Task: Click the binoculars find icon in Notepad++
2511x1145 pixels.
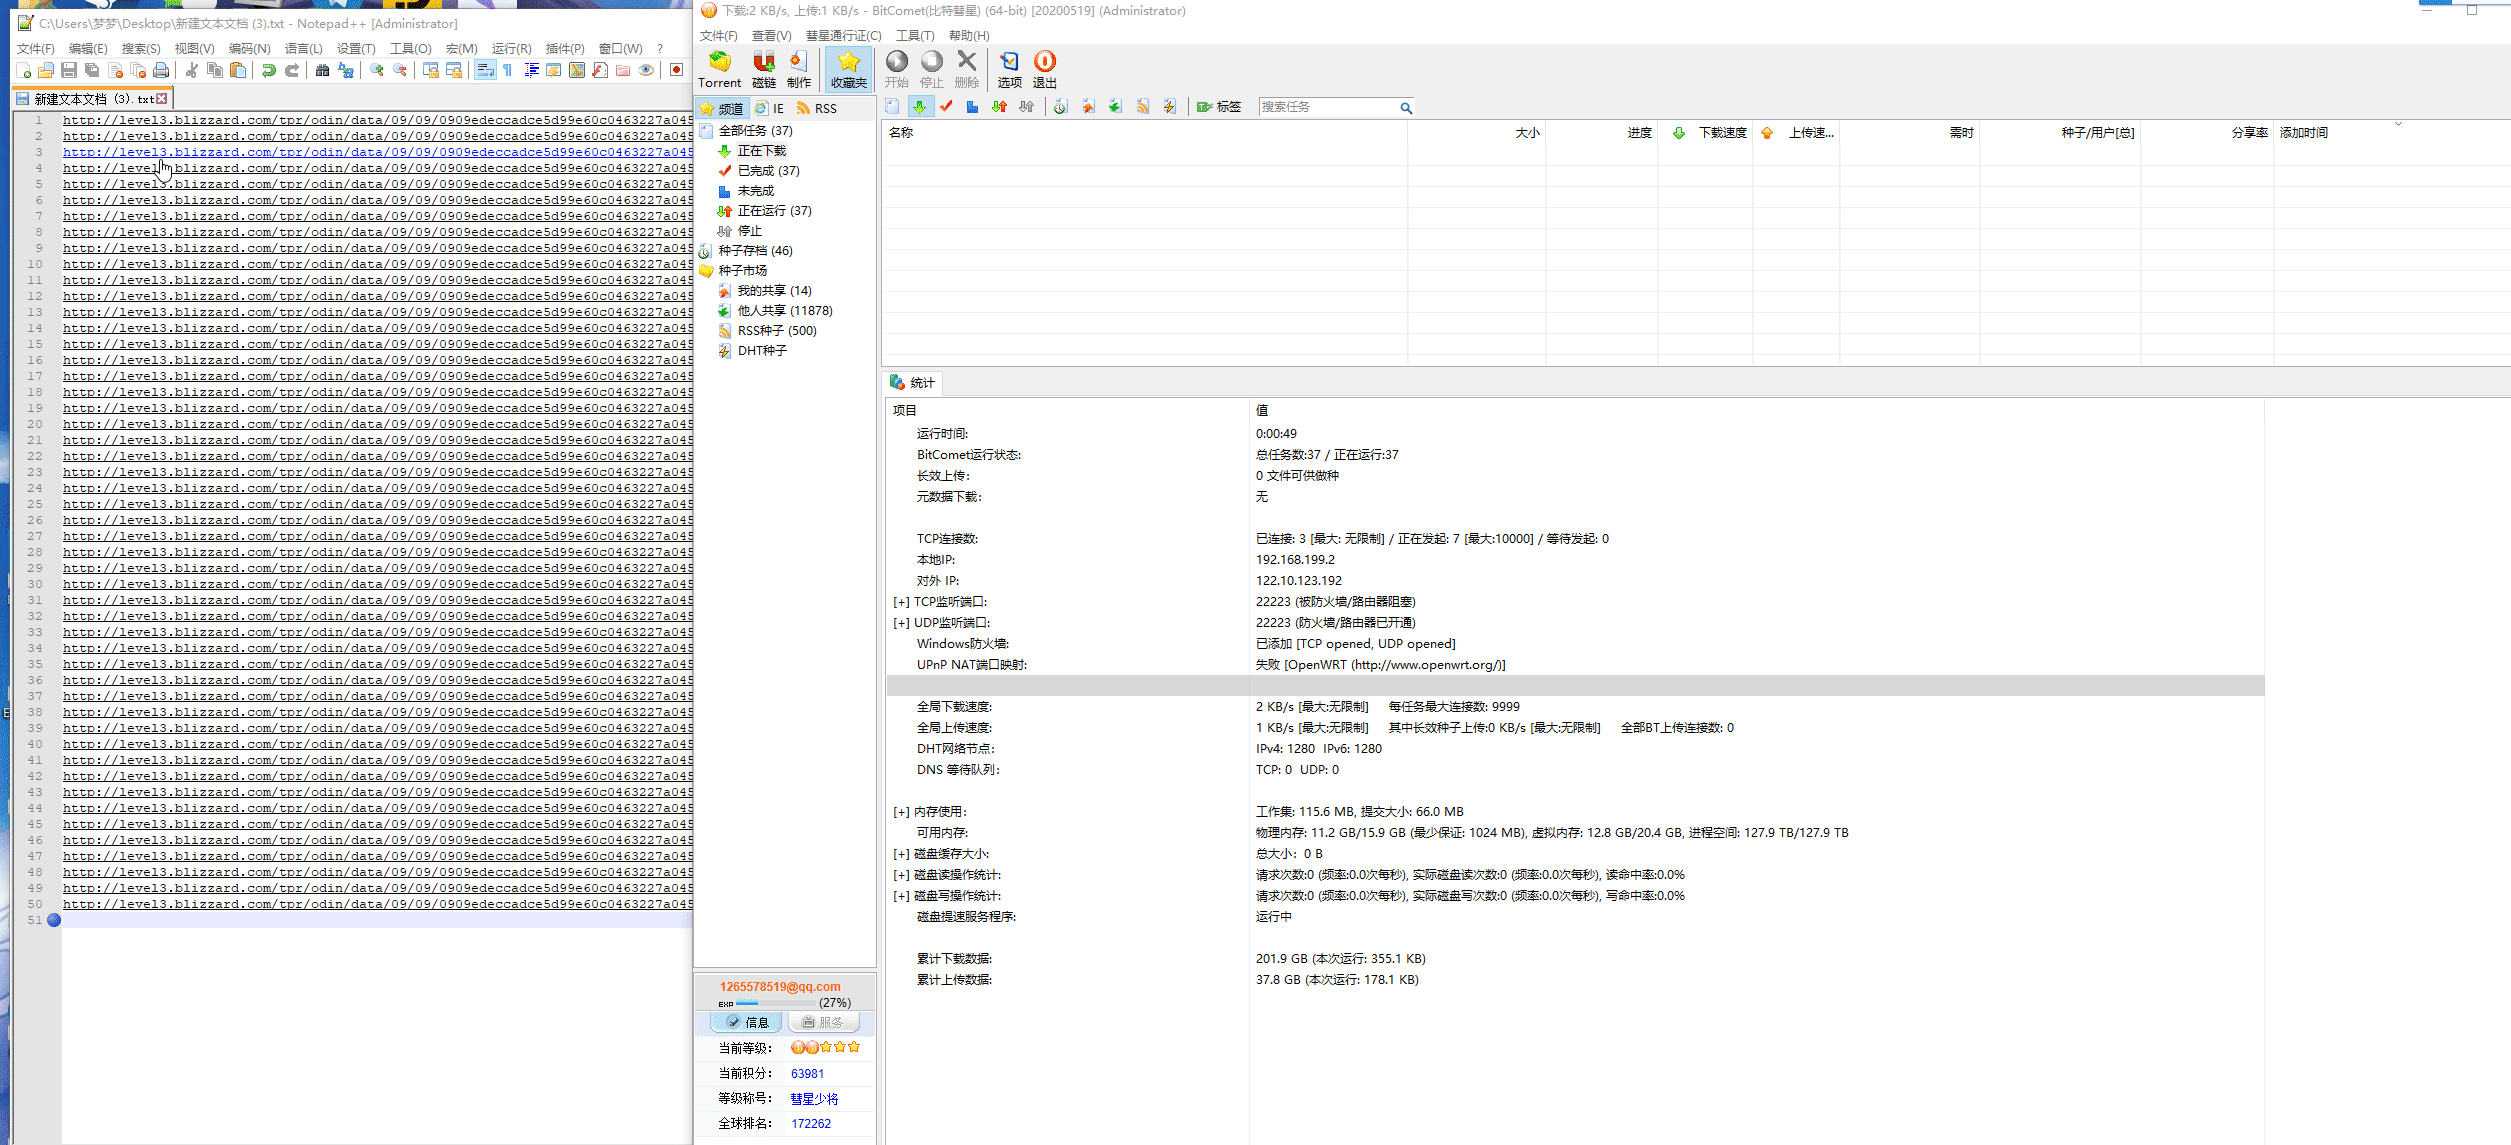Action: click(322, 70)
